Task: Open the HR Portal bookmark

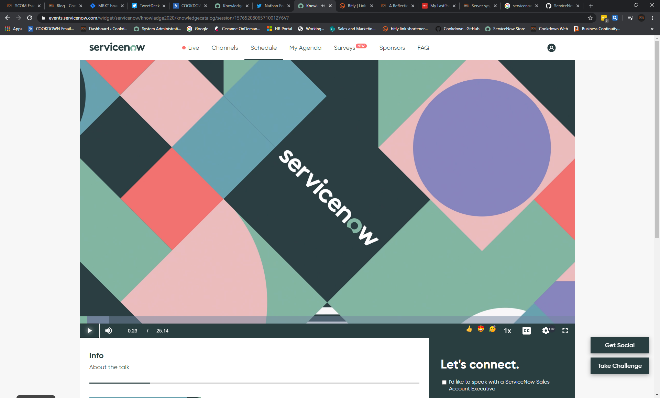Action: (x=279, y=29)
